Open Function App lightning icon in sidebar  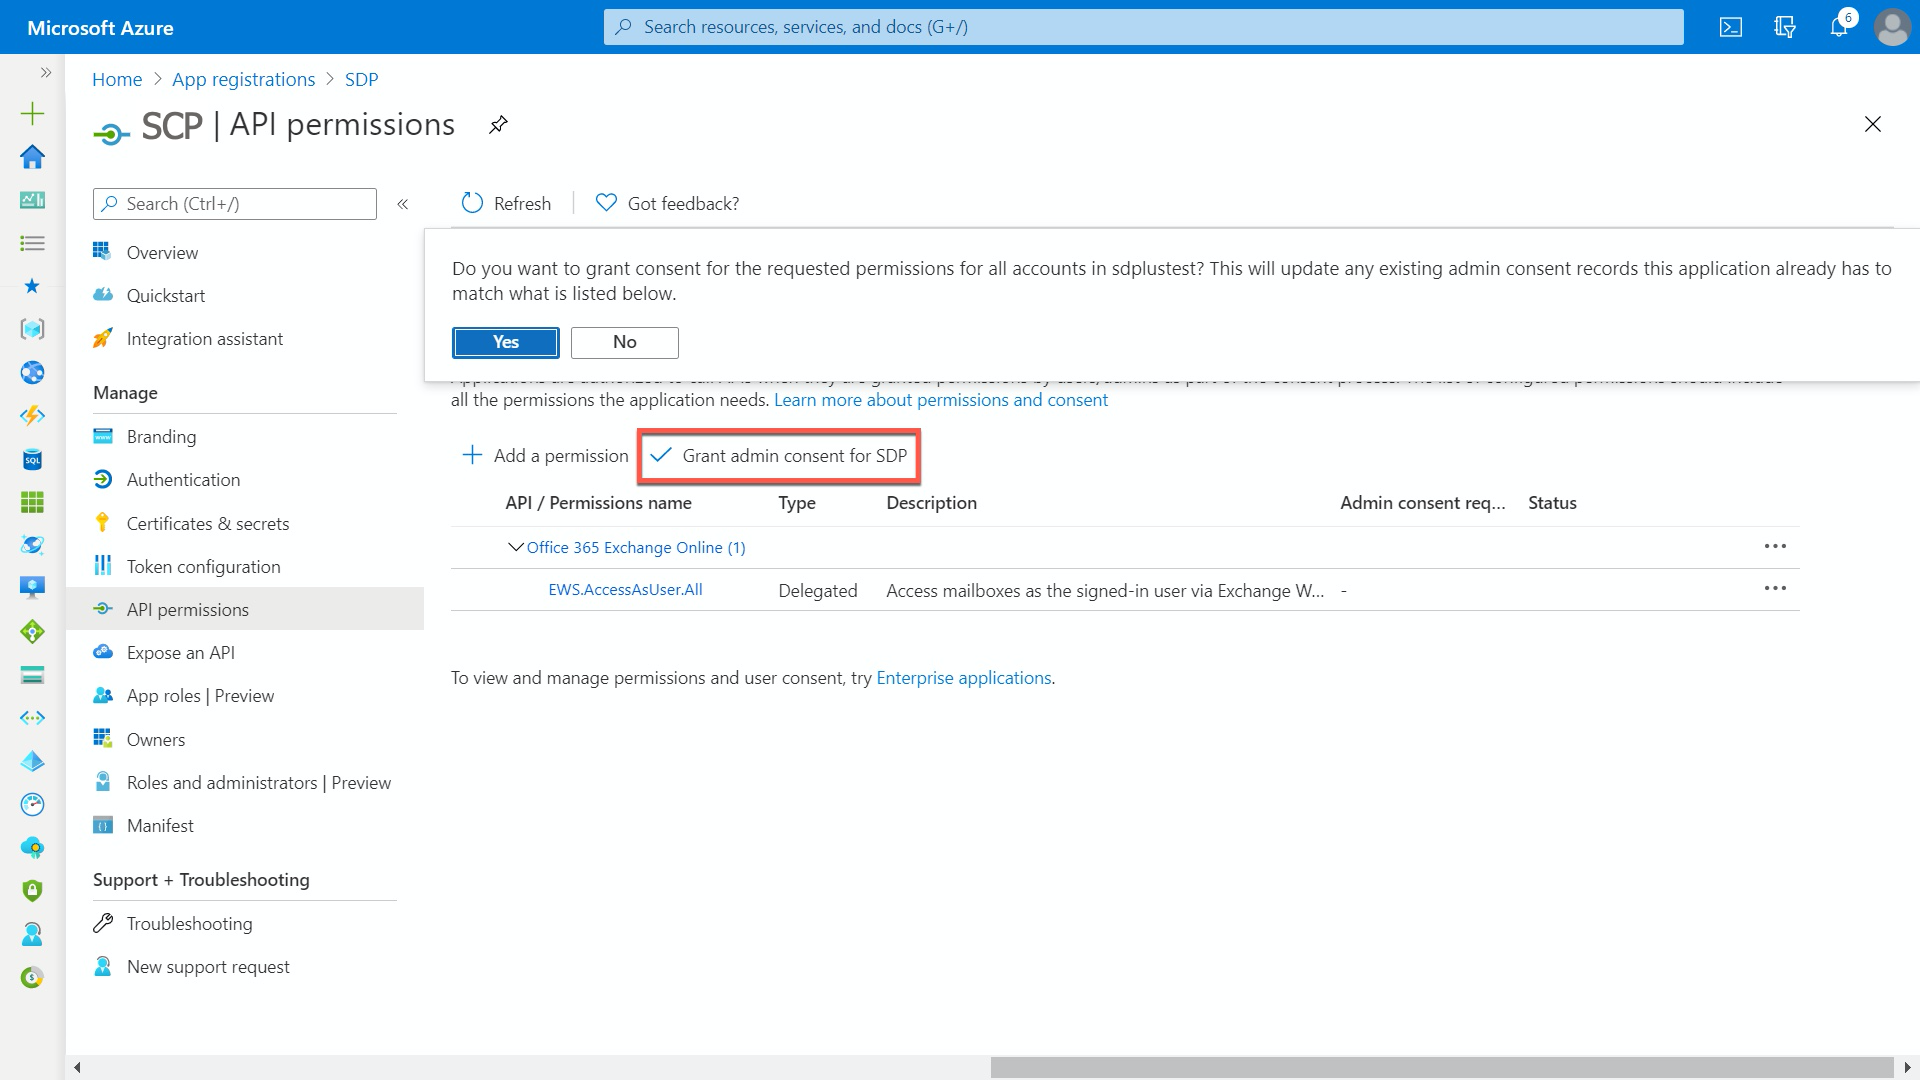tap(32, 416)
